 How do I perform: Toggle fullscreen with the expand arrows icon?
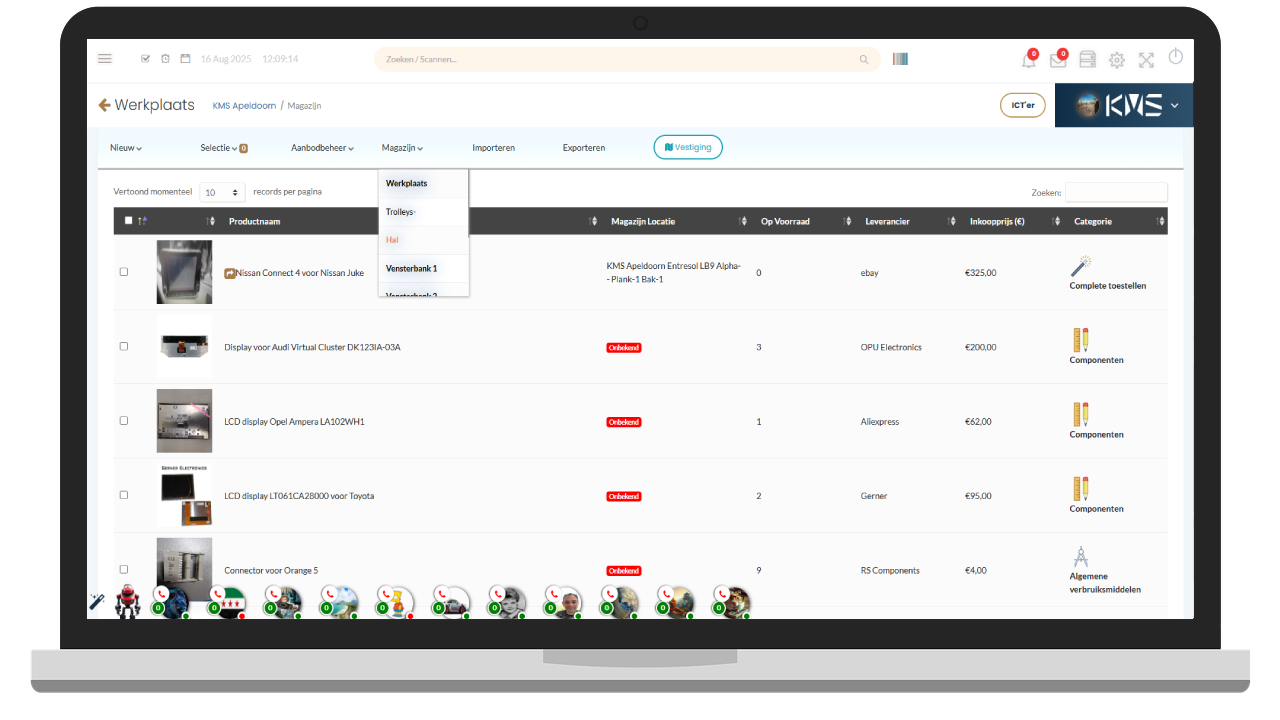click(x=1146, y=60)
